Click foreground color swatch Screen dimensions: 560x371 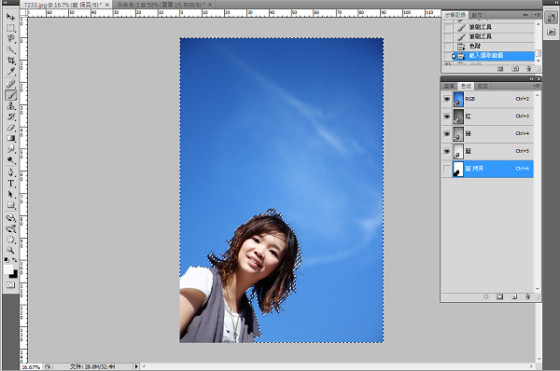pyautogui.click(x=8, y=269)
